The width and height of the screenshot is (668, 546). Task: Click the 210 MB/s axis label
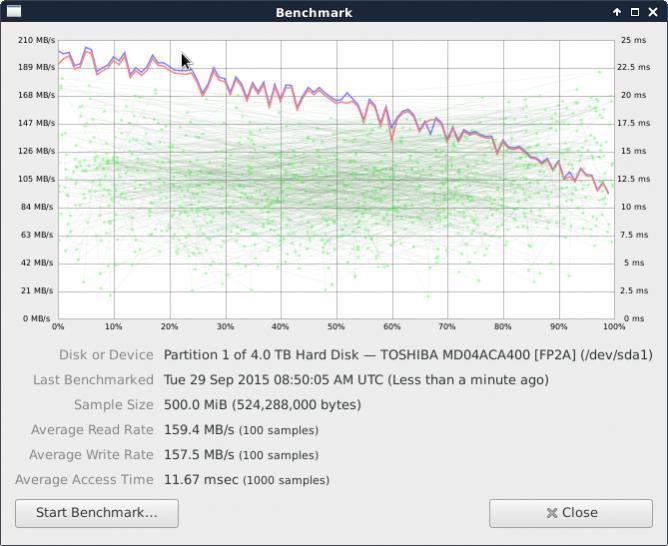(37, 40)
